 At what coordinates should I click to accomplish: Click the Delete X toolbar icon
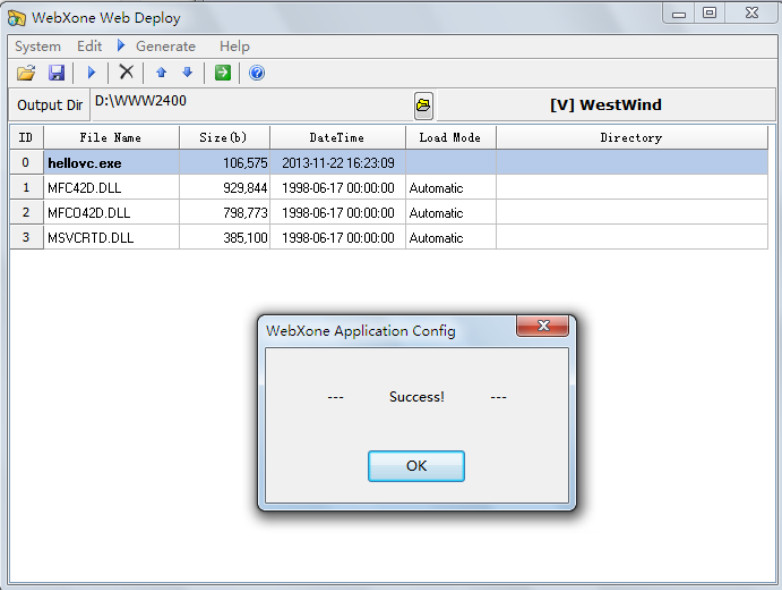click(x=126, y=72)
